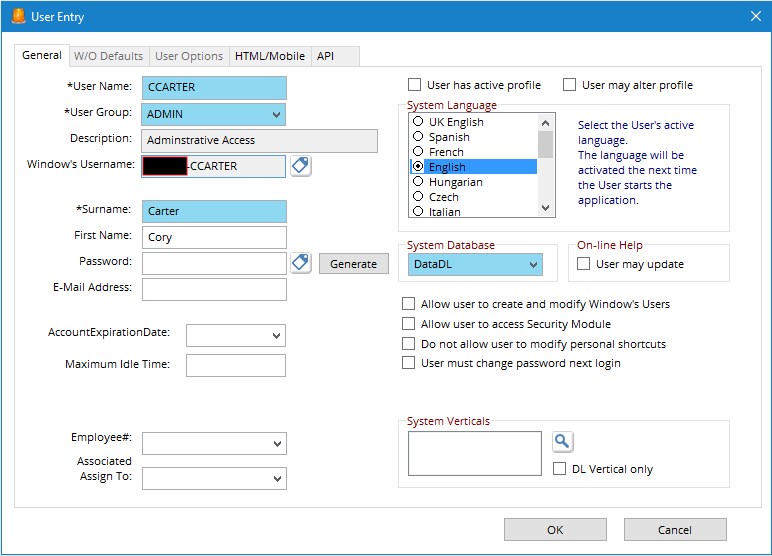
Task: Click language list scroll up arrow
Action: 546,123
